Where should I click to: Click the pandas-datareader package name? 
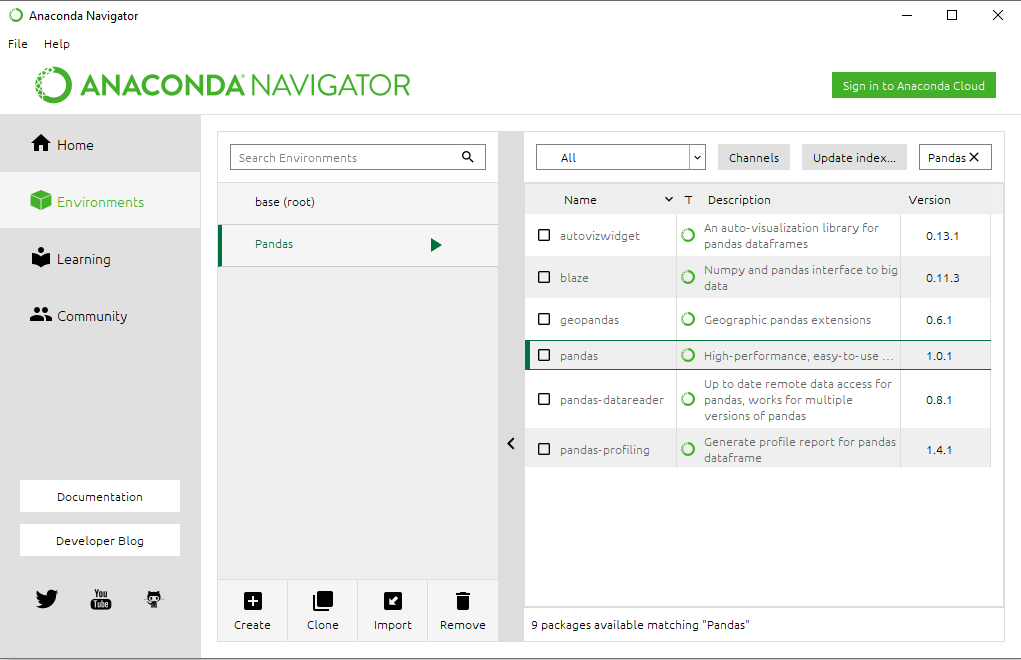pyautogui.click(x=611, y=400)
